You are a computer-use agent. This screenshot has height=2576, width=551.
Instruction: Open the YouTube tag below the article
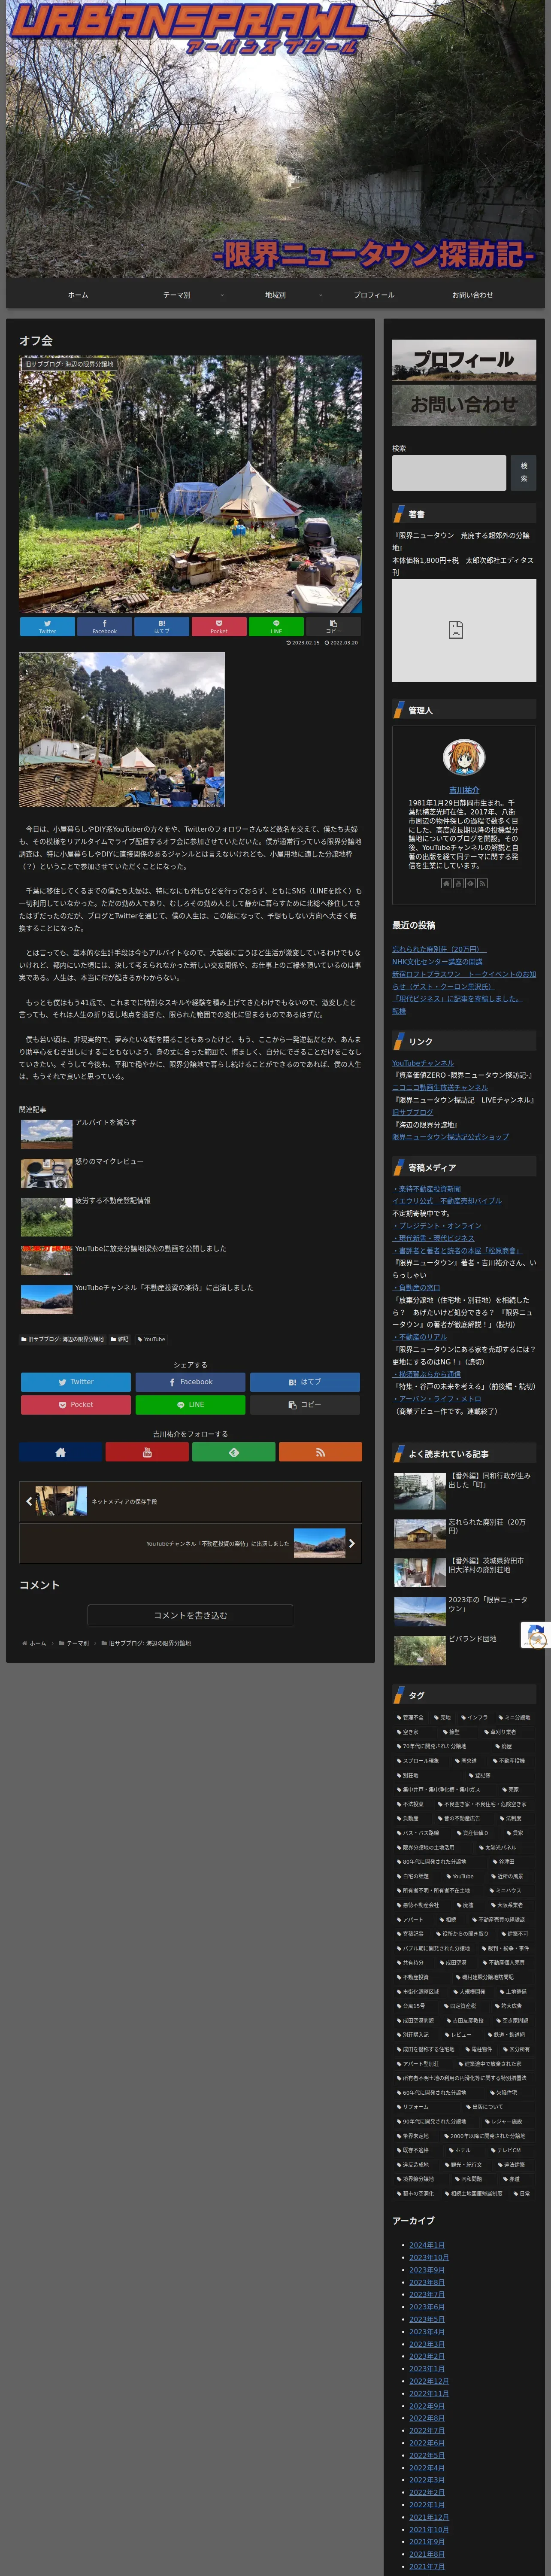tap(151, 1339)
